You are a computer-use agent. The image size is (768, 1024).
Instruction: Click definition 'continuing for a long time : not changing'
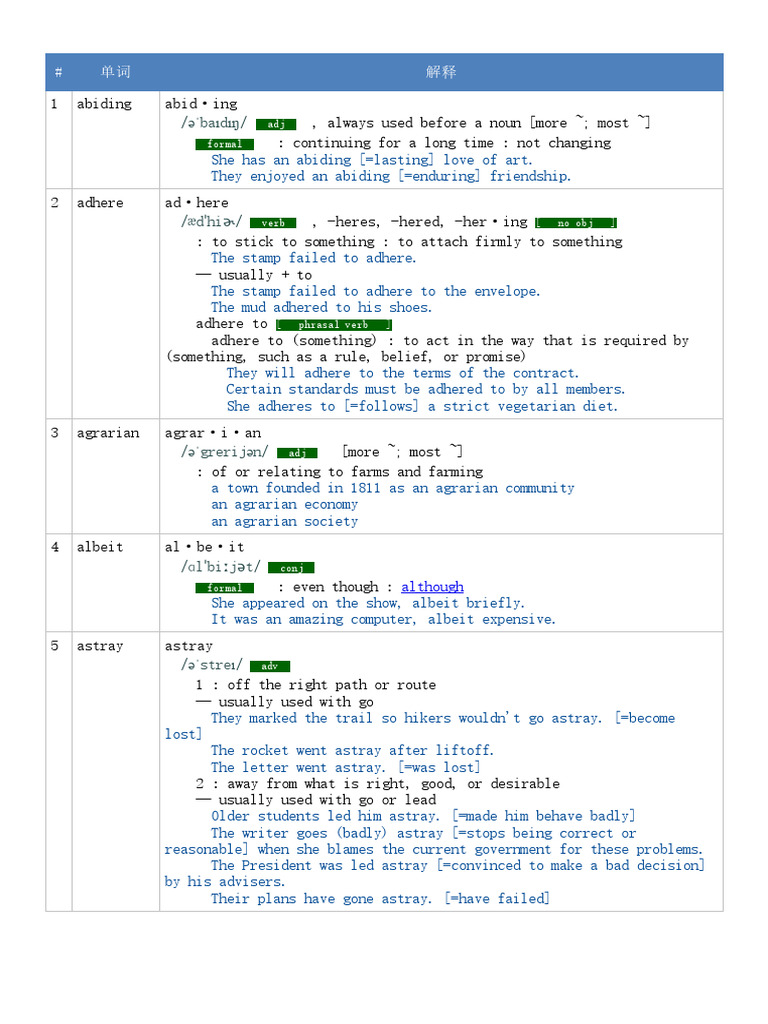coord(452,142)
